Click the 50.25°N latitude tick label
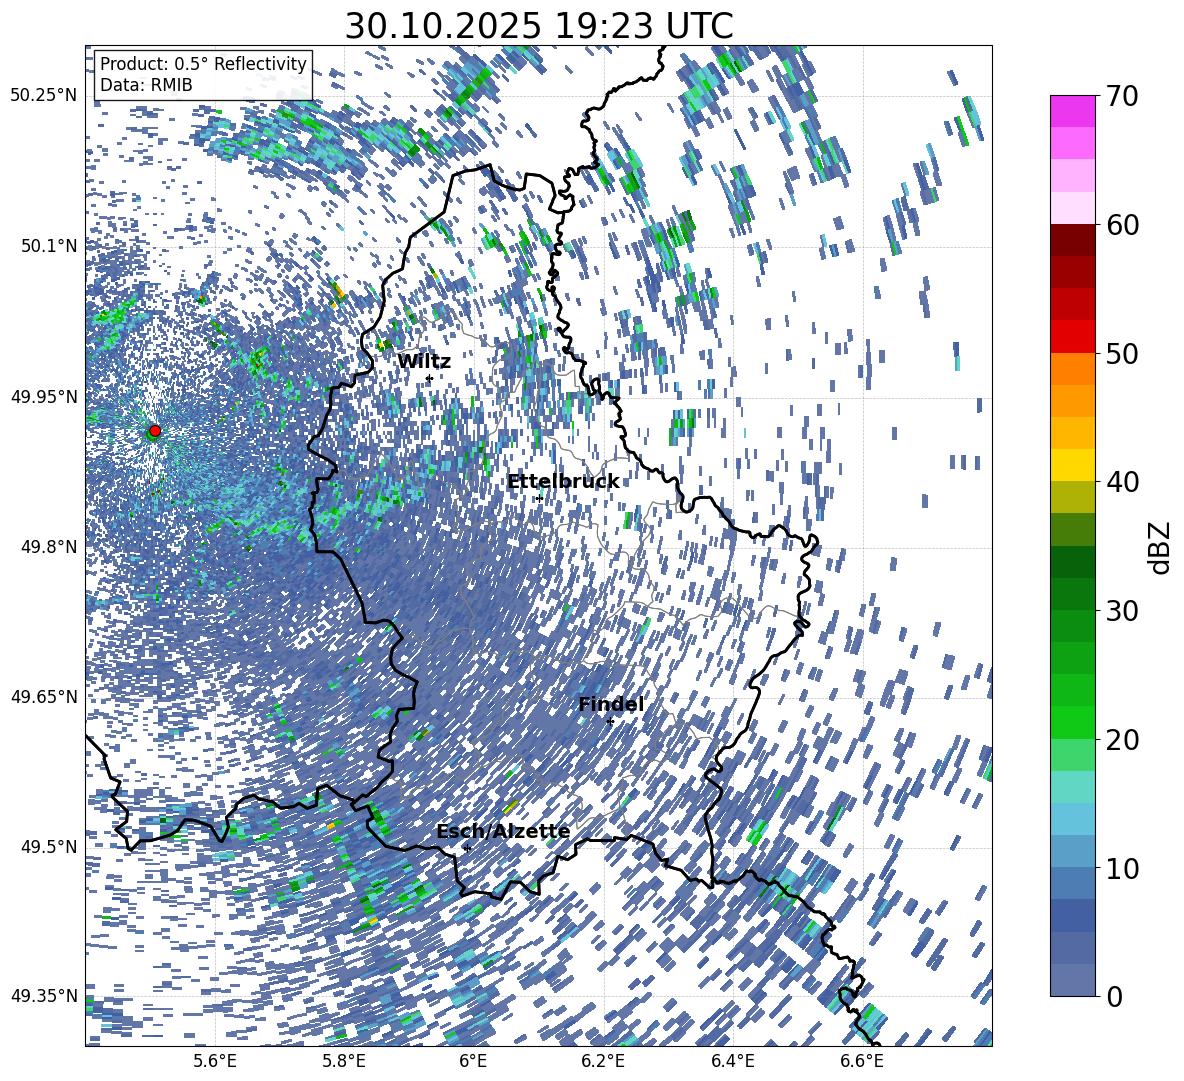Image resolution: width=1184 pixels, height=1081 pixels. point(44,96)
